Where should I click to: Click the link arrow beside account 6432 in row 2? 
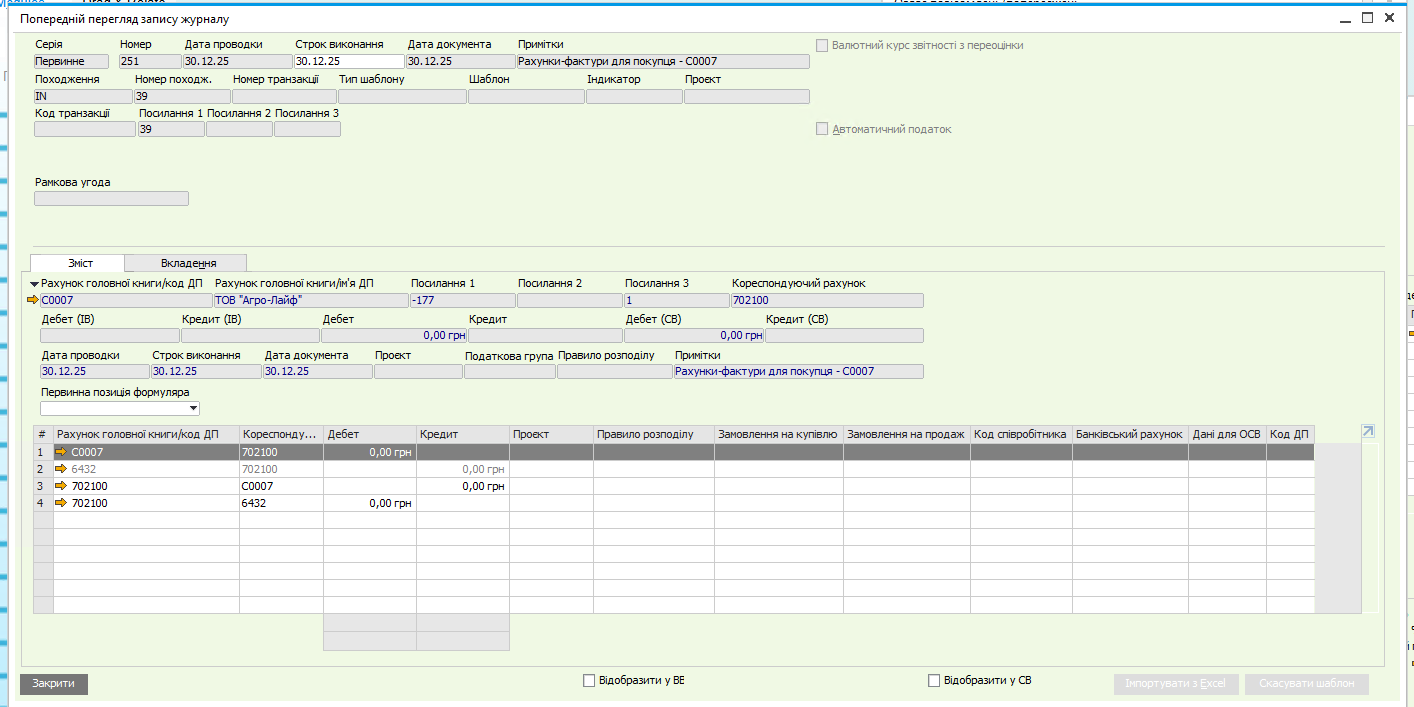(x=62, y=469)
